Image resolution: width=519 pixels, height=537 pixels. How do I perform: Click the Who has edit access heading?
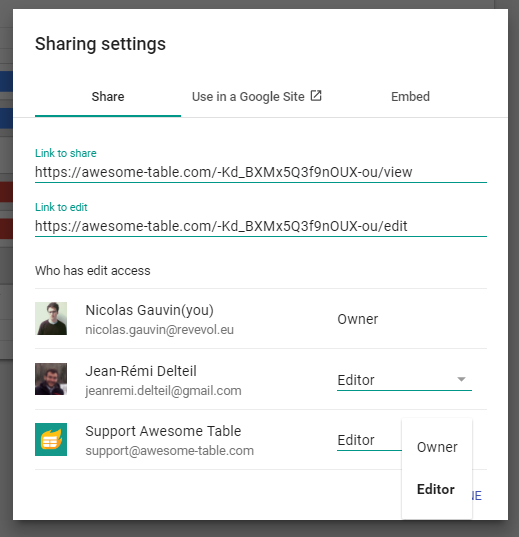click(92, 271)
